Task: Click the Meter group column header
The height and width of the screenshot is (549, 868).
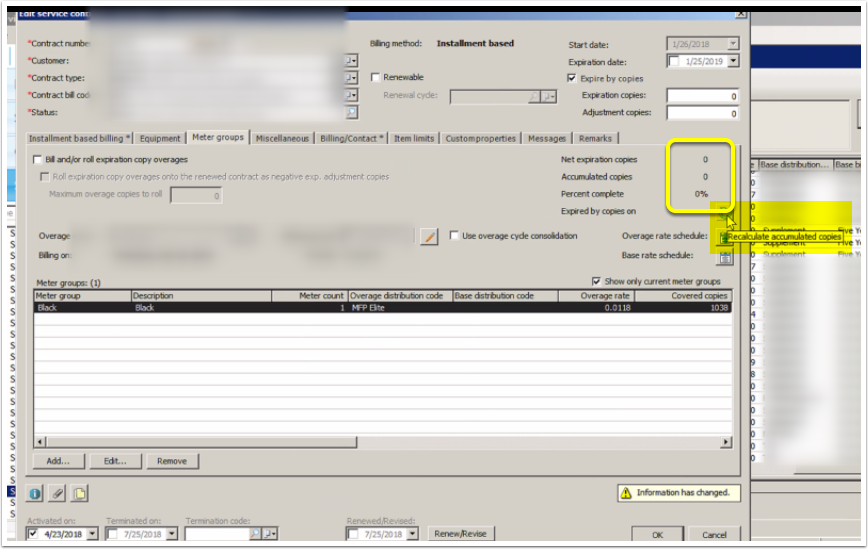Action: pos(82,296)
